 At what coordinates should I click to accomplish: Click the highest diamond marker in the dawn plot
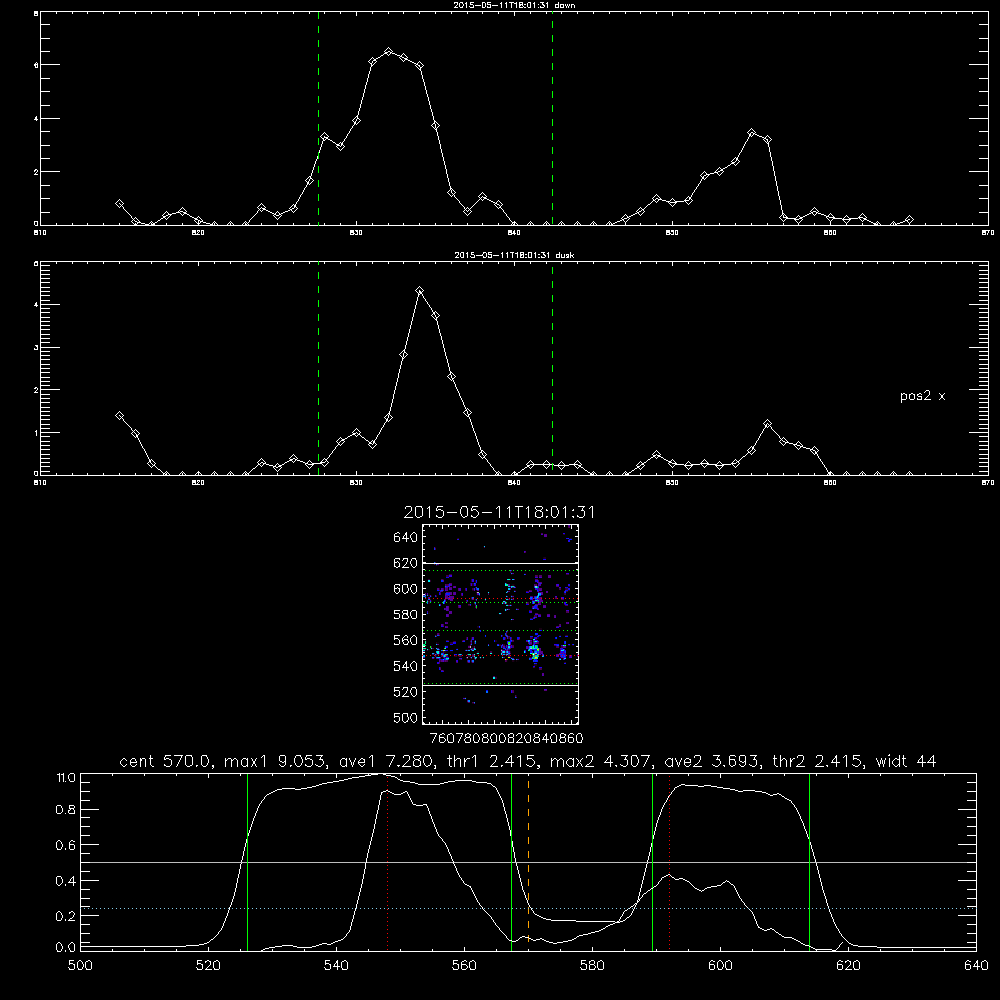coord(388,52)
